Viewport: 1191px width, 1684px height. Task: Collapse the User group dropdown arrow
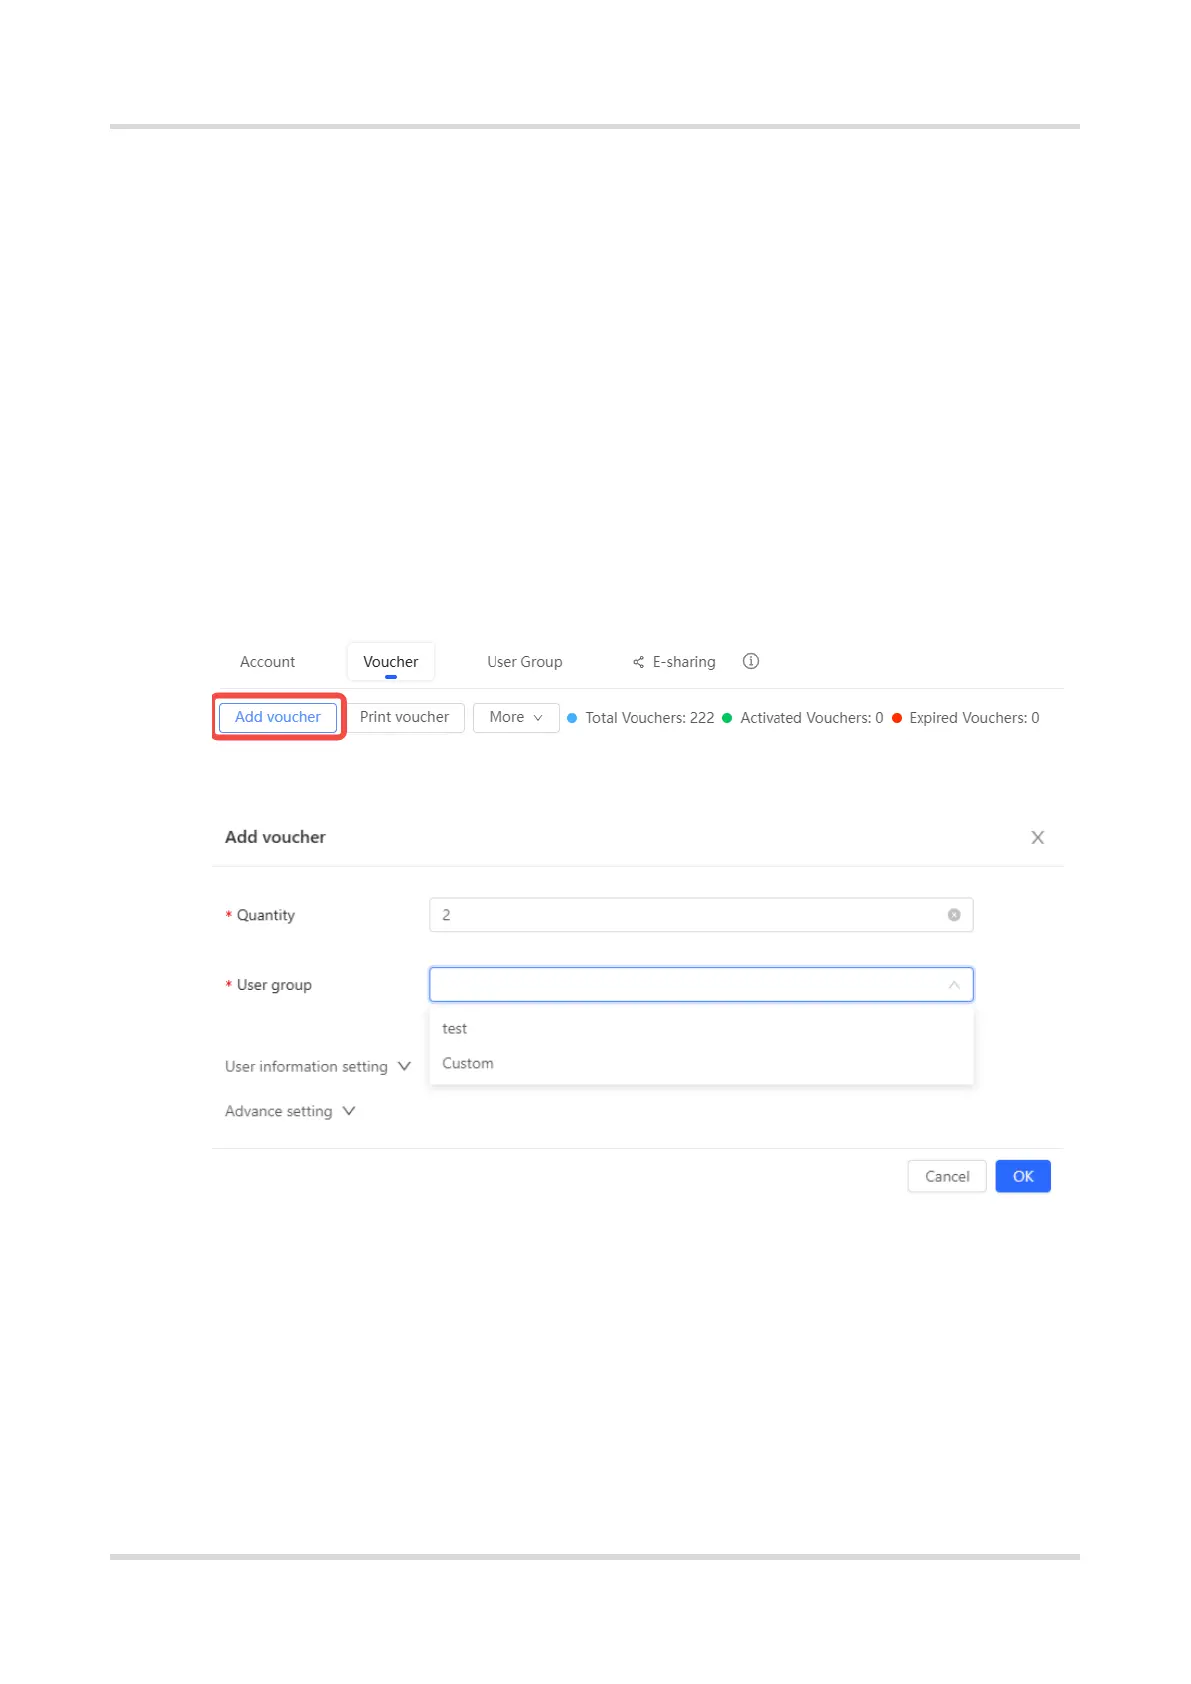click(x=954, y=985)
